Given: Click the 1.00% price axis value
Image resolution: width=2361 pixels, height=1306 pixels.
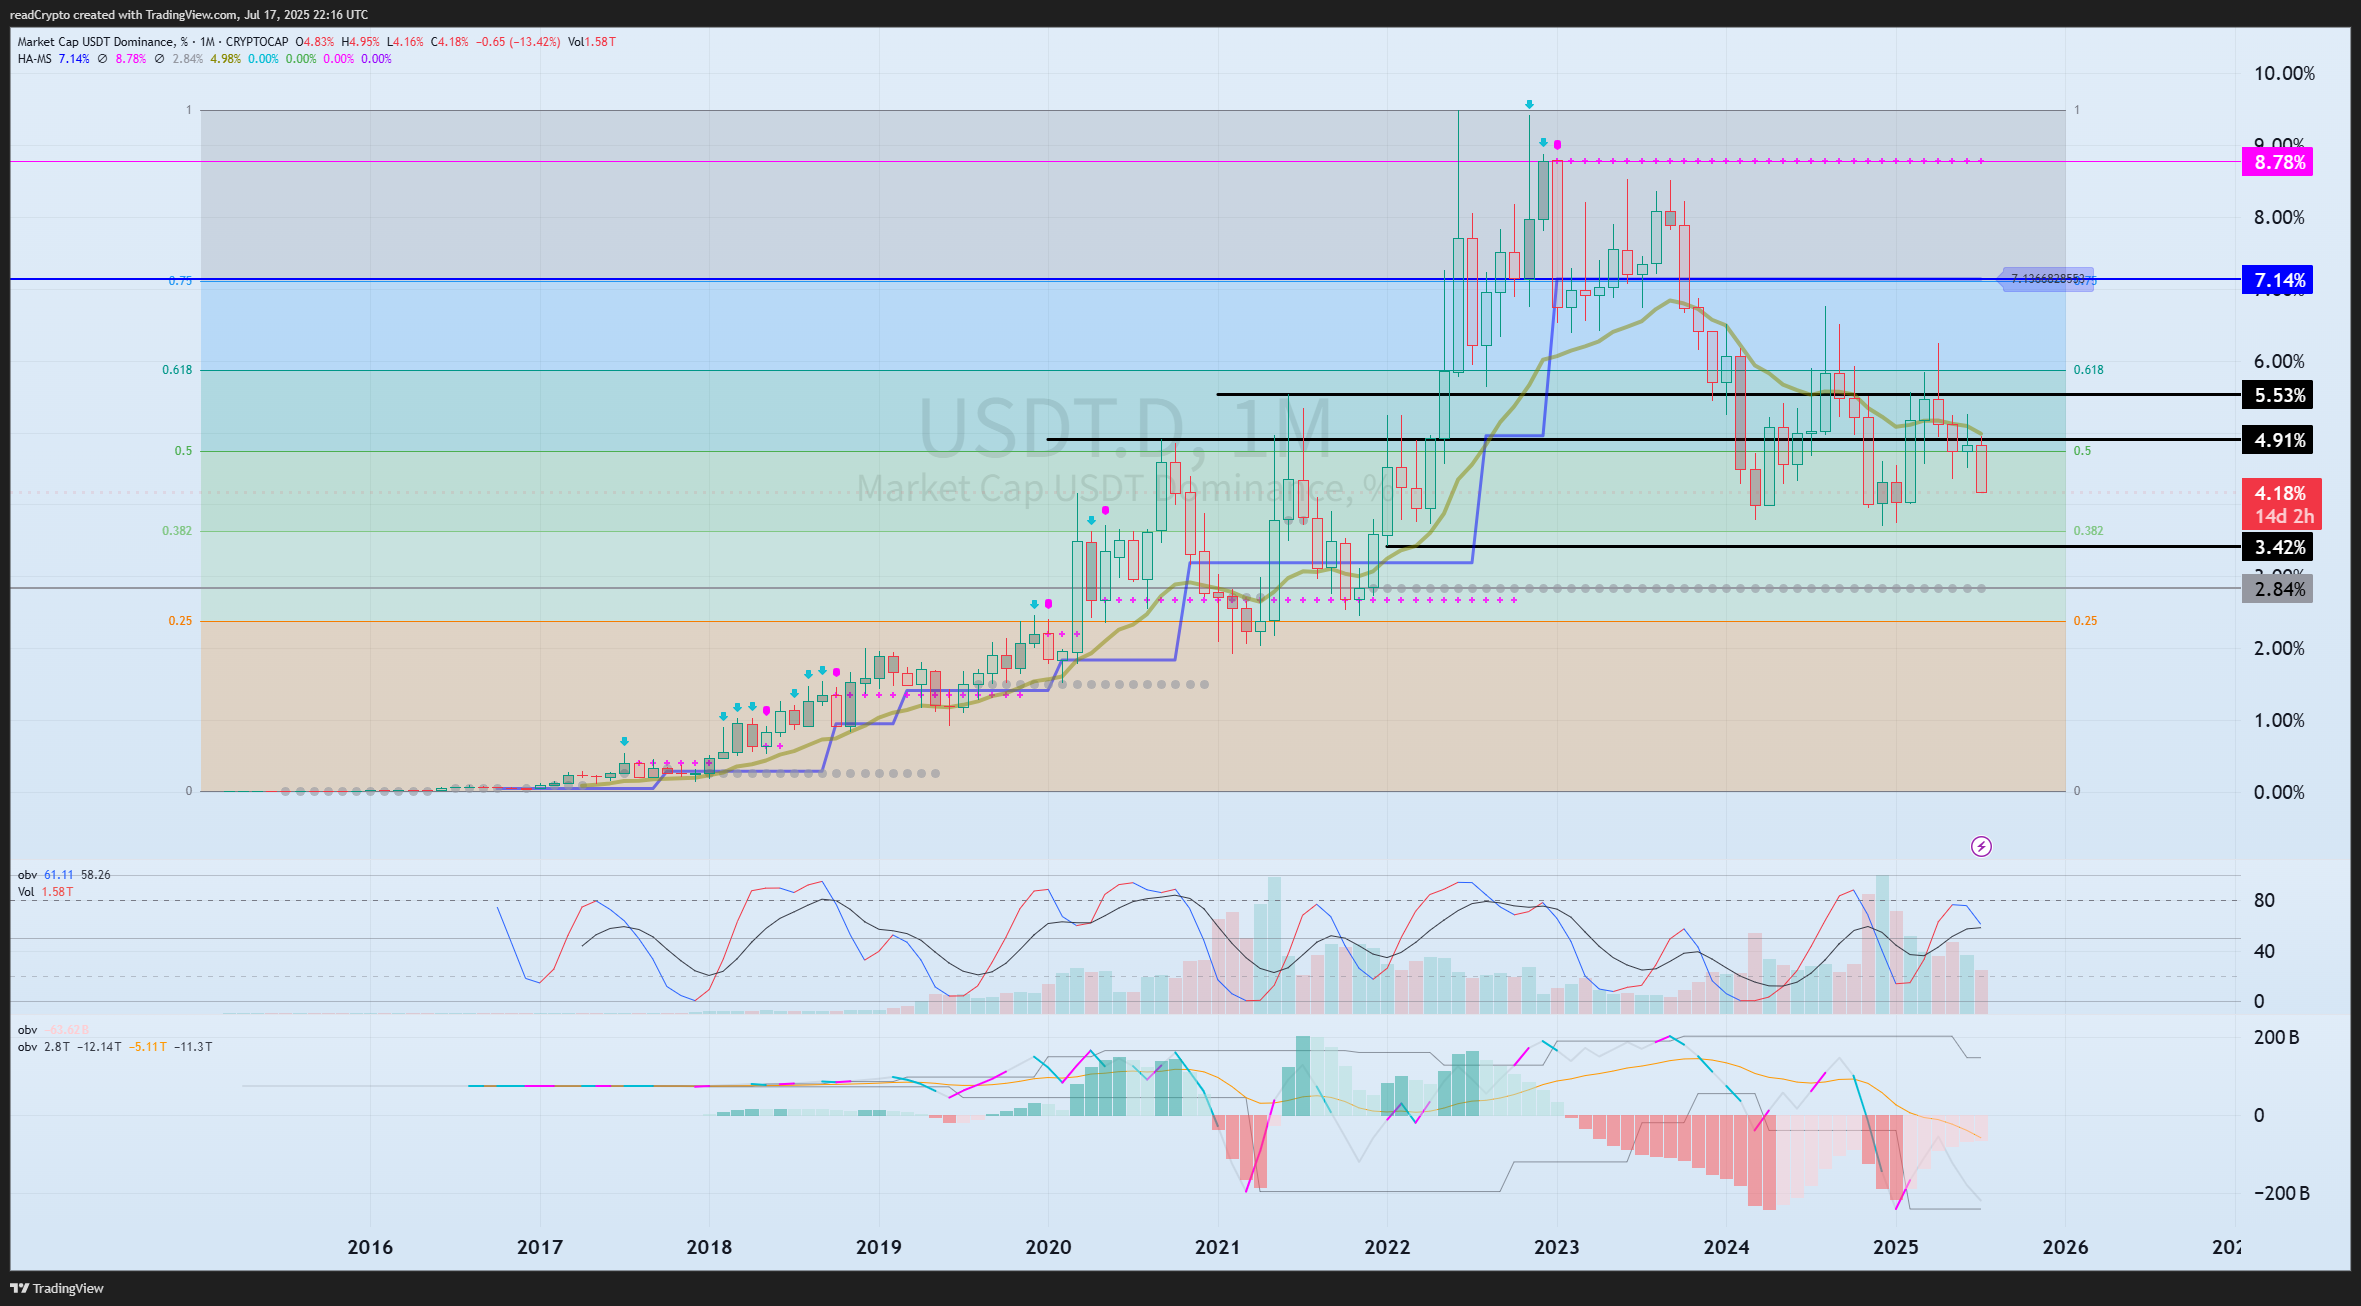Looking at the screenshot, I should (x=2279, y=721).
